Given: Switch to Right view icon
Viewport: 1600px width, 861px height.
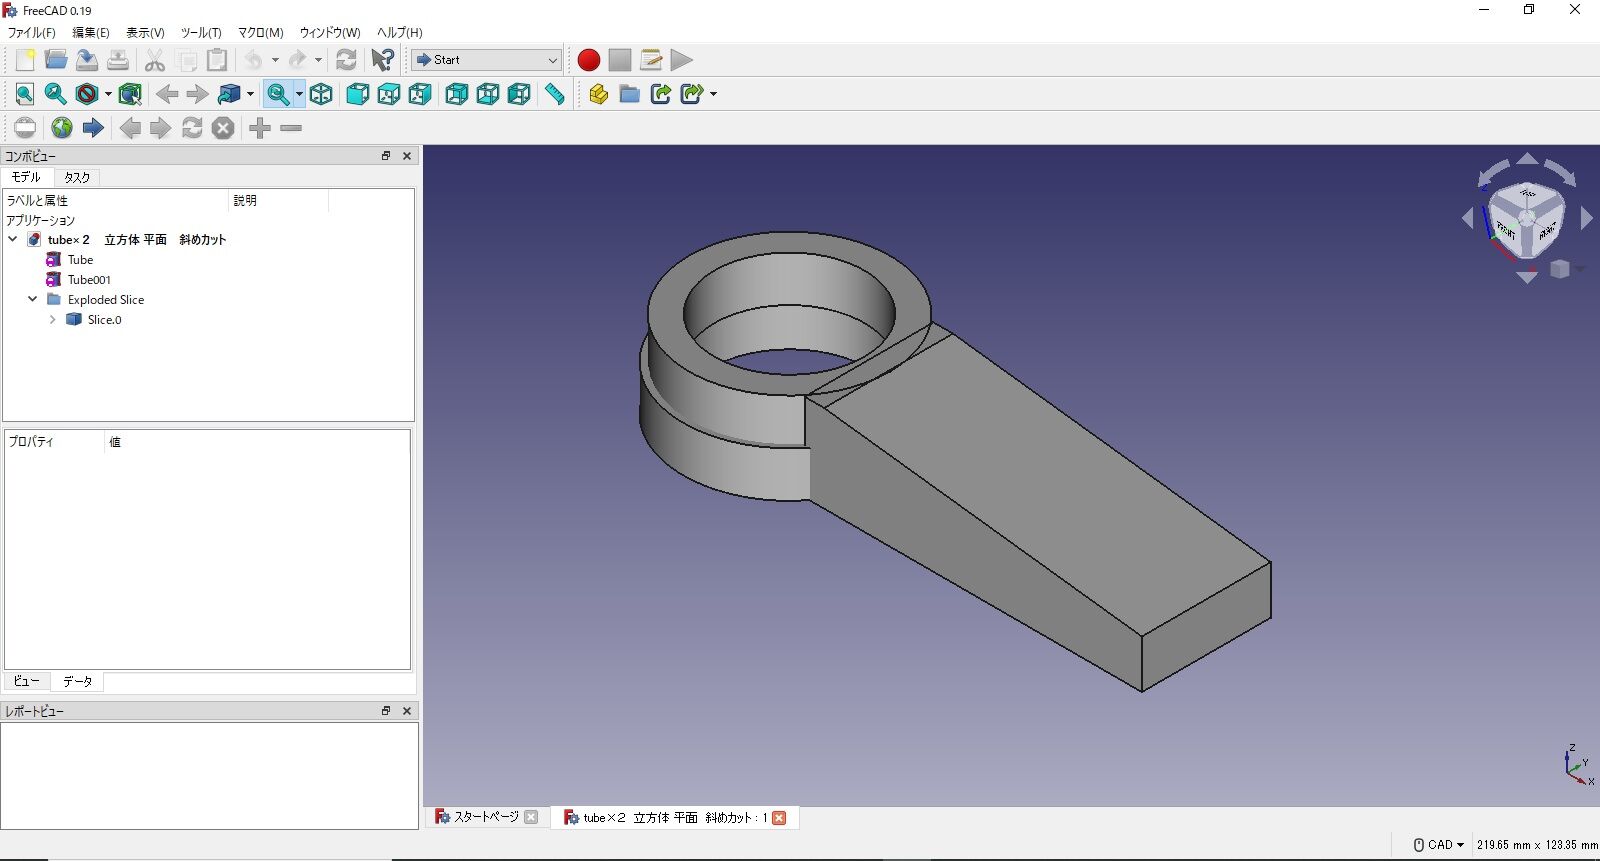Looking at the screenshot, I should (x=419, y=94).
